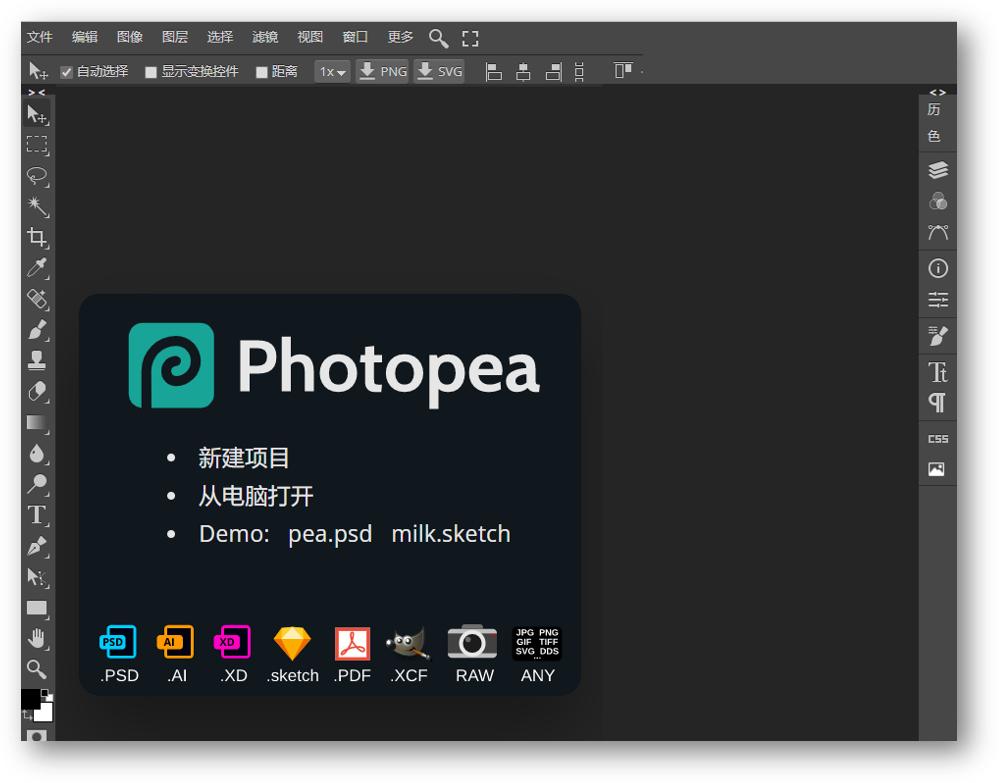Choose the Clone Stamp tool

click(37, 360)
